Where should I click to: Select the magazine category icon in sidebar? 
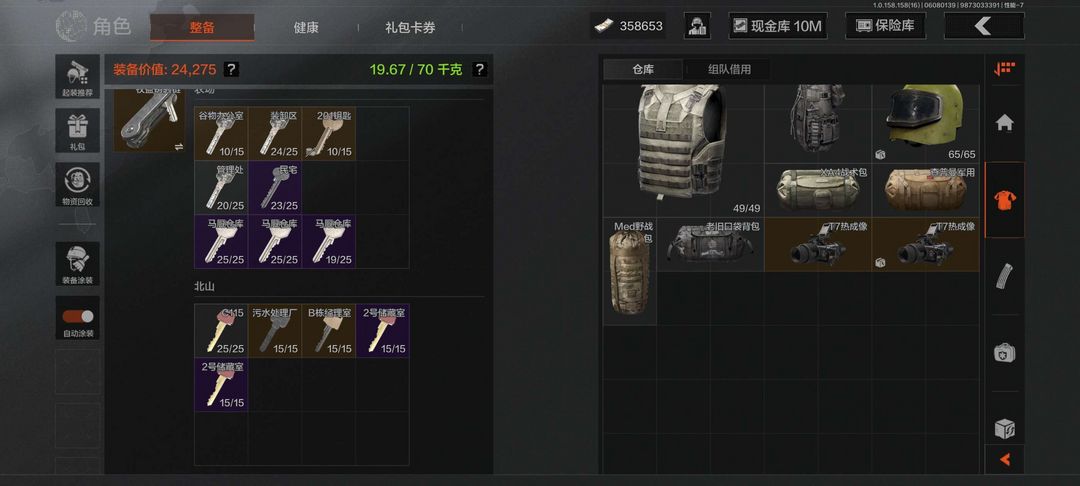[x=1004, y=277]
